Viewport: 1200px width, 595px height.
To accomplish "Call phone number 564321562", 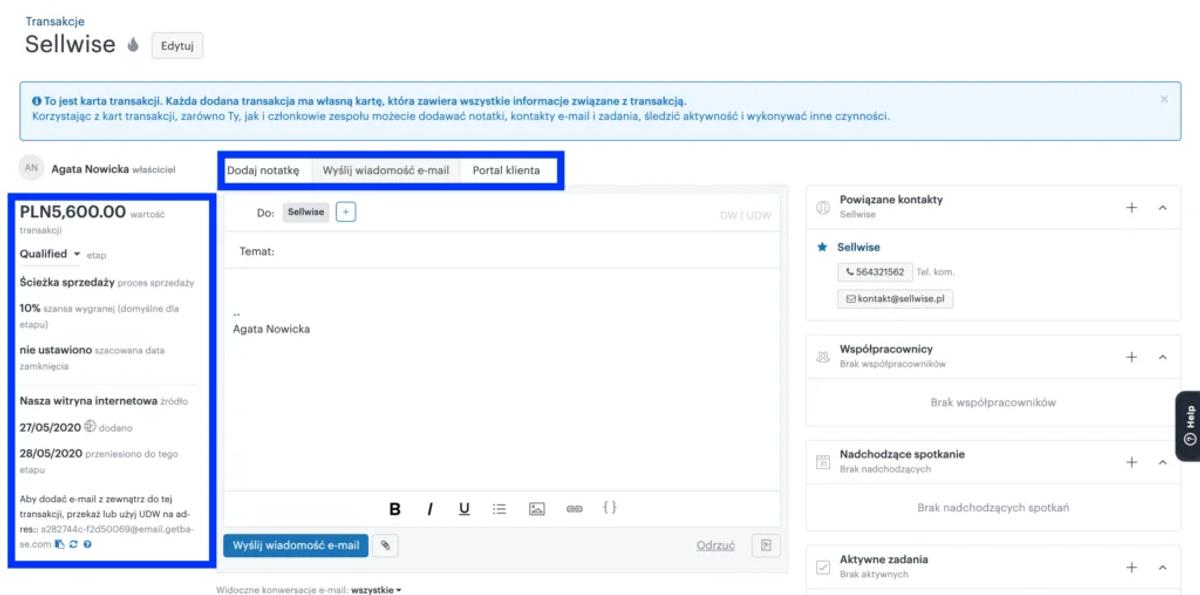I will tap(875, 272).
